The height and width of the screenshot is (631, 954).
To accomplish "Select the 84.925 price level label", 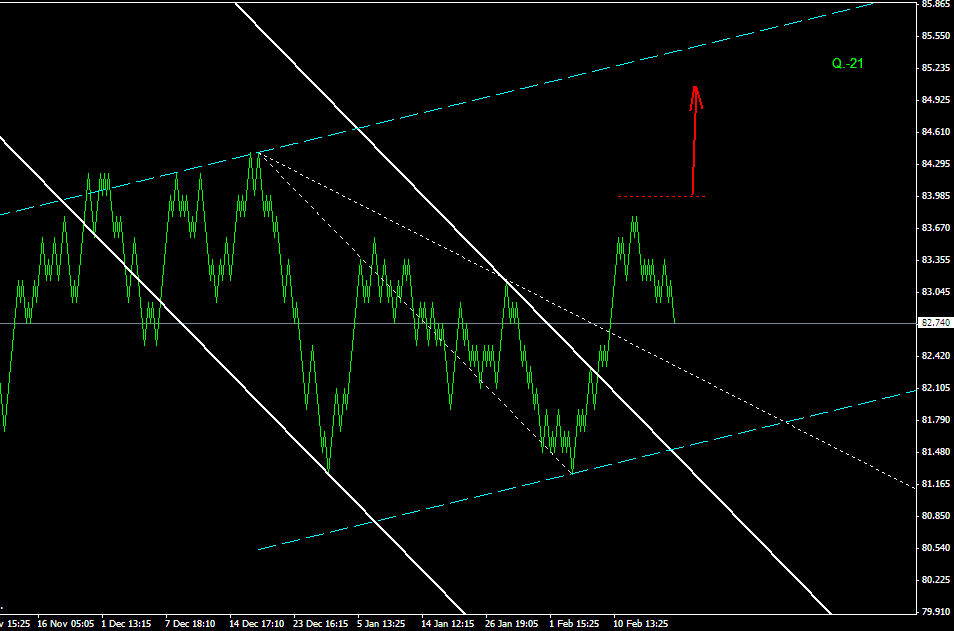I will point(936,100).
